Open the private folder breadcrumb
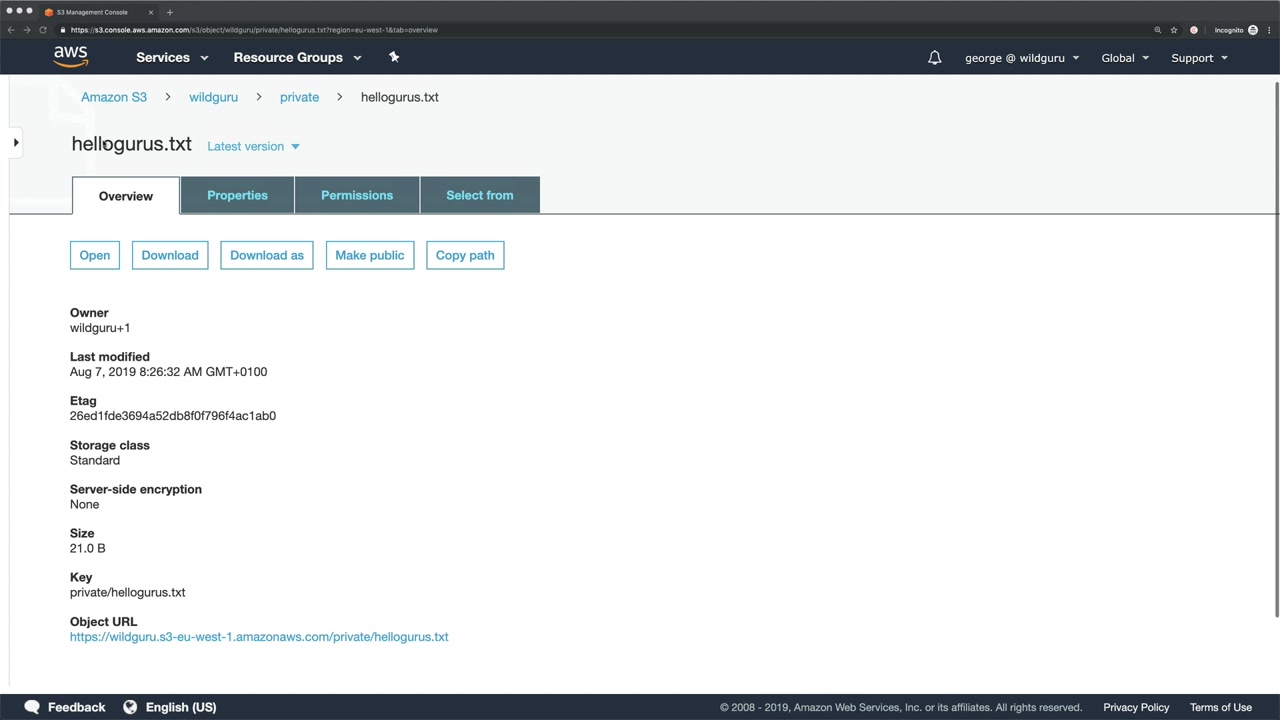The height and width of the screenshot is (720, 1280). (299, 97)
